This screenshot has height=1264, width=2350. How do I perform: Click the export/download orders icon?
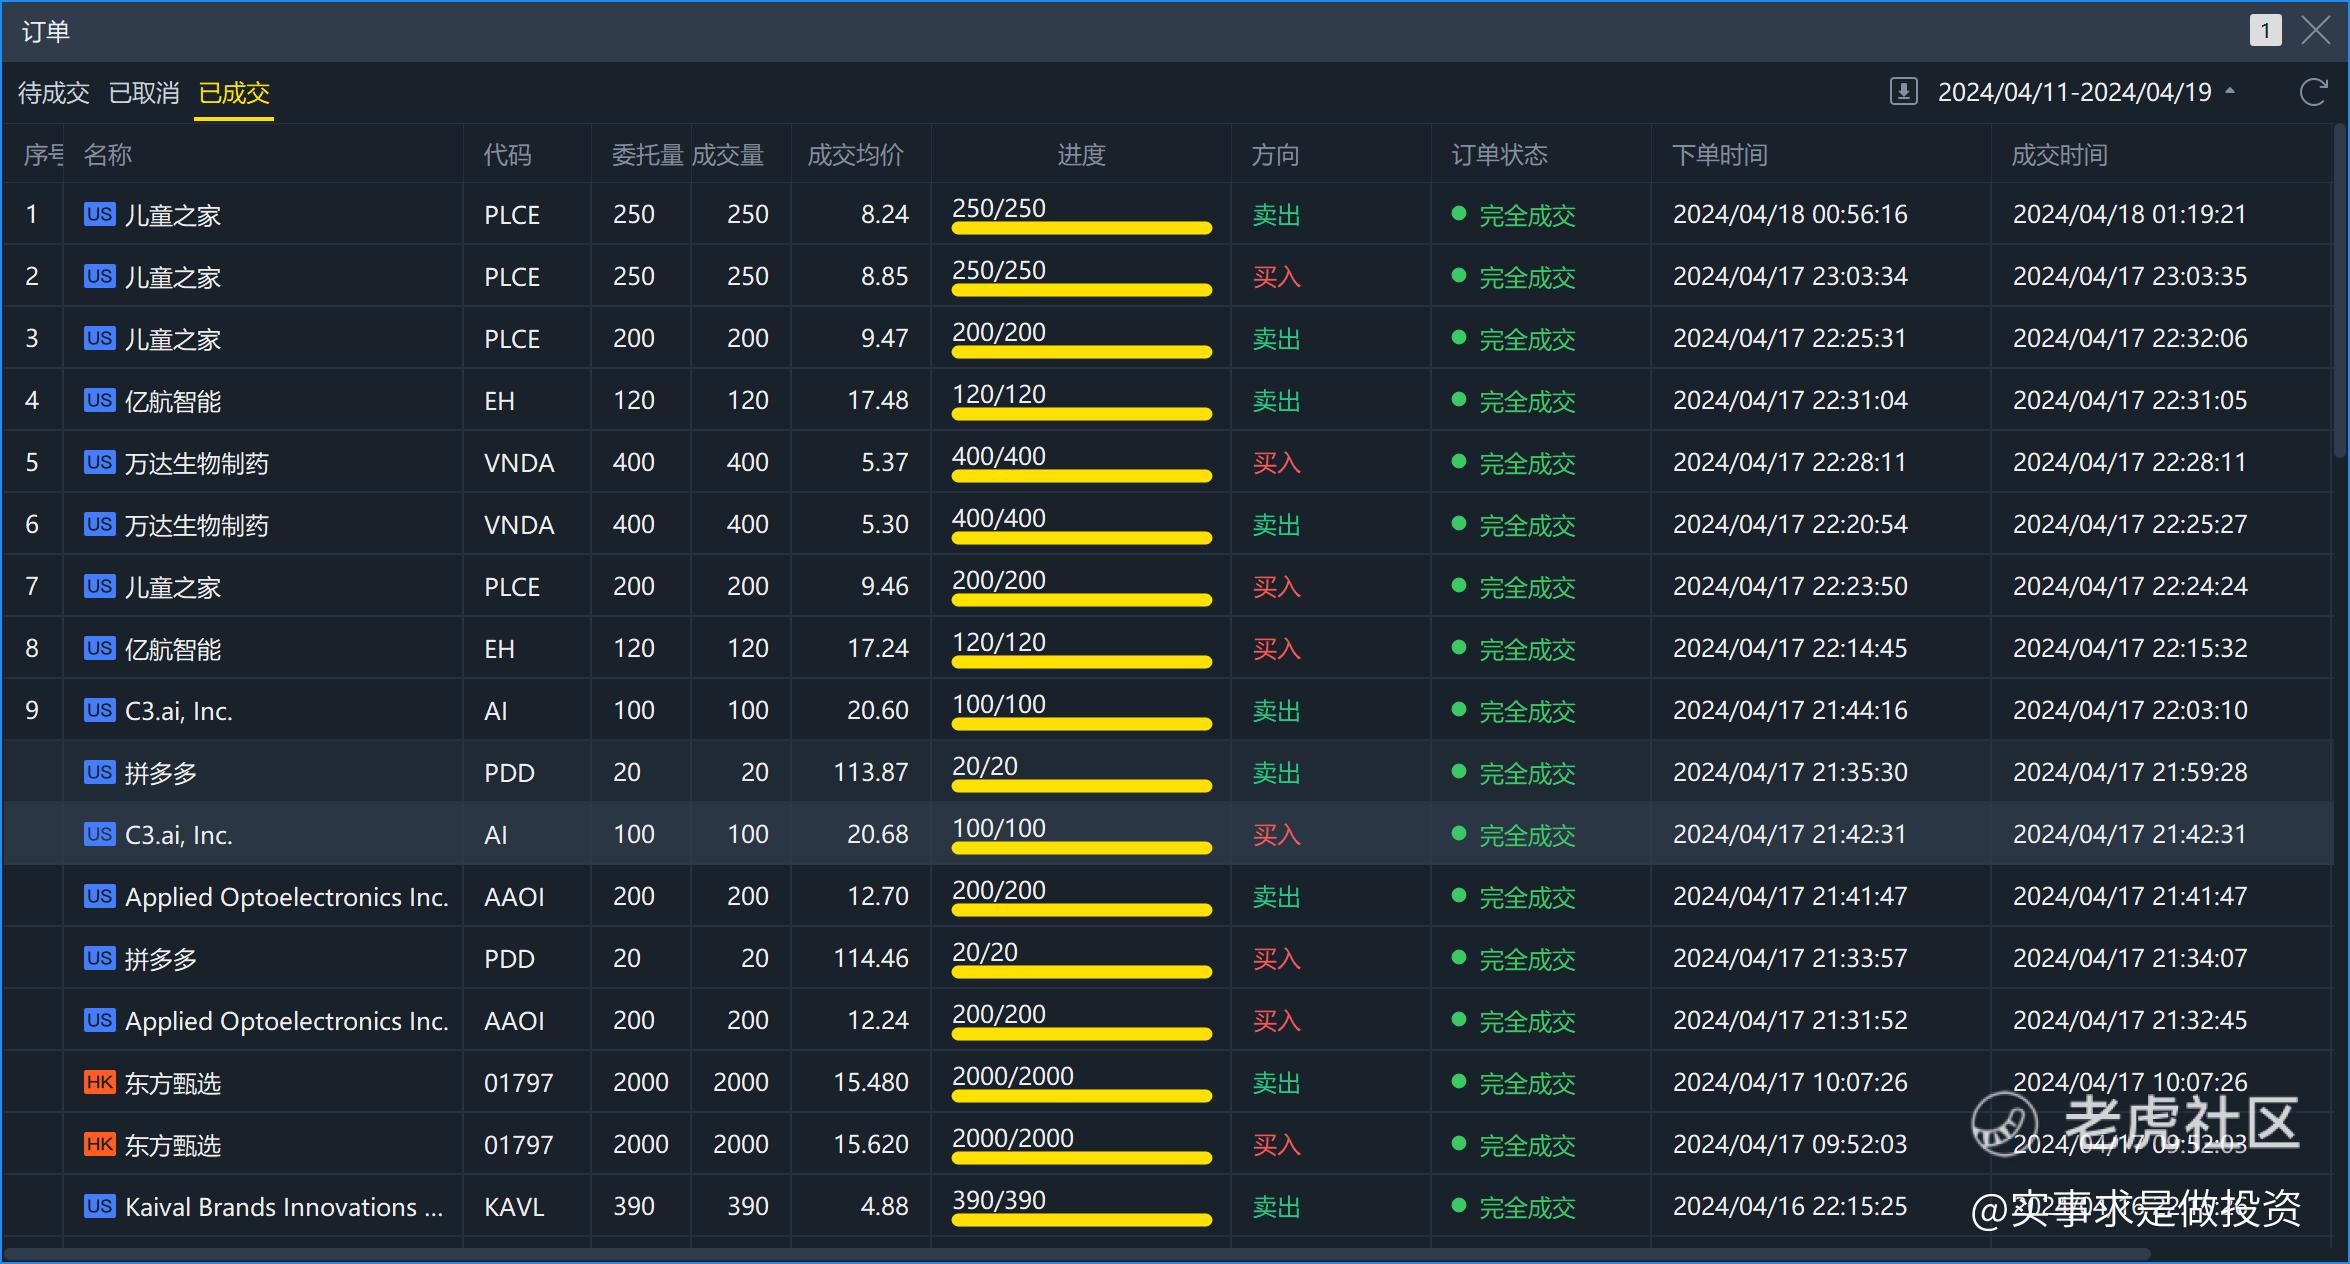click(1903, 92)
